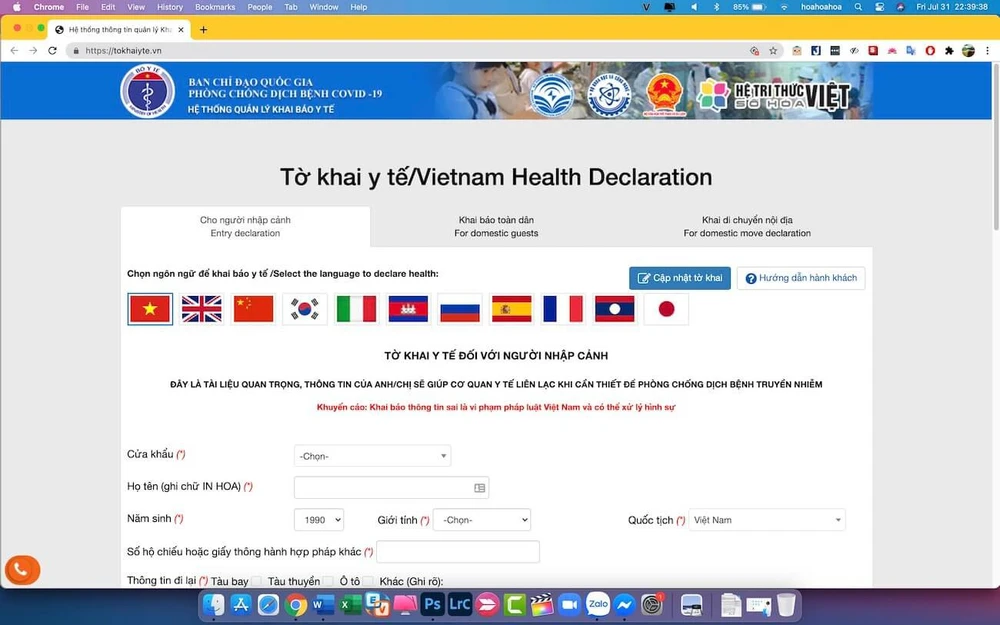Click the orange phone call icon
The width and height of the screenshot is (1000, 625).
[x=21, y=570]
